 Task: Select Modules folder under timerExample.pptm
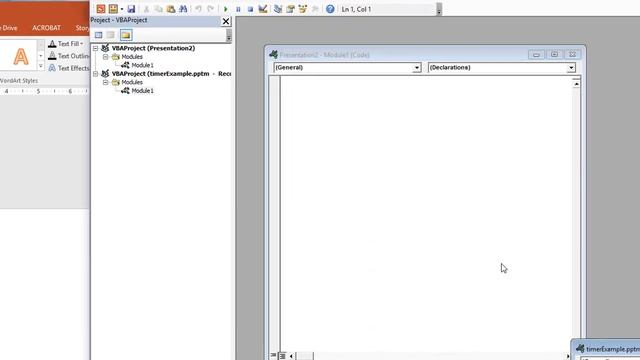[x=132, y=82]
